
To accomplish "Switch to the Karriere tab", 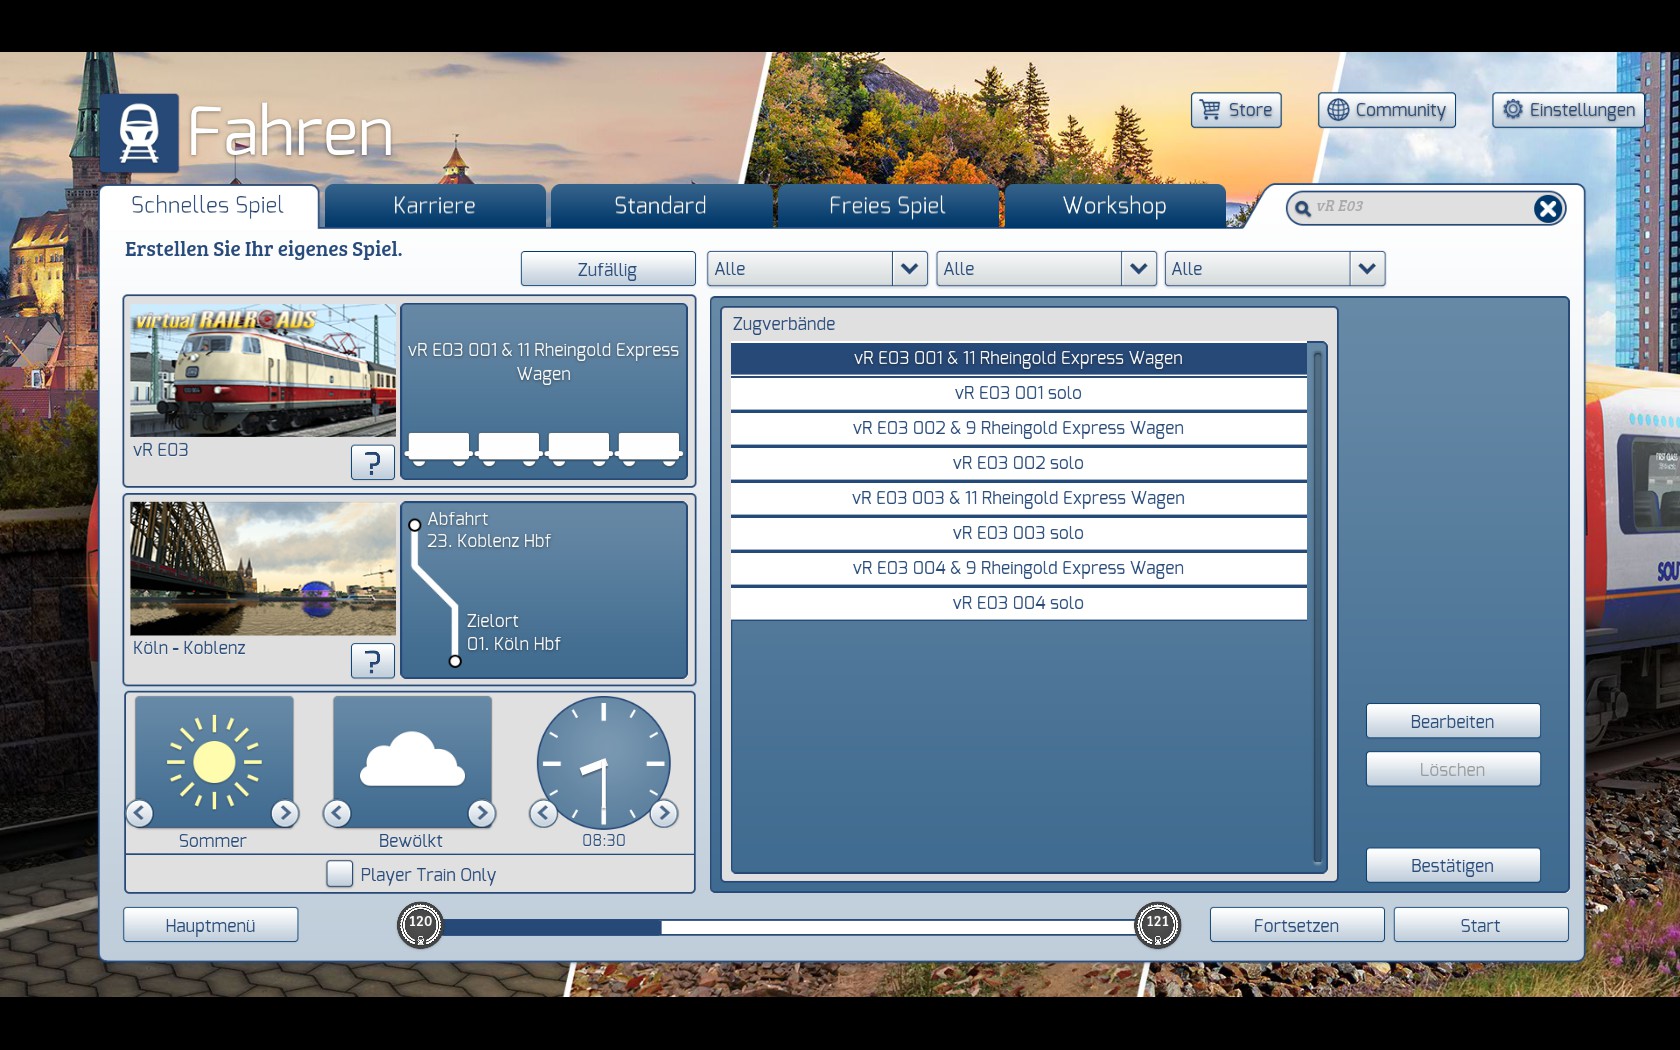I will pyautogui.click(x=435, y=206).
